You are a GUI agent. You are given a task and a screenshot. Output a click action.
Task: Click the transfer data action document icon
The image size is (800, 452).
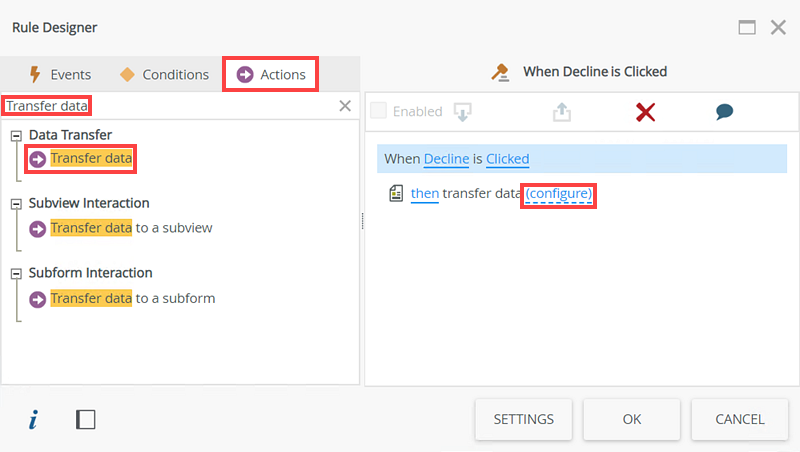(x=396, y=193)
